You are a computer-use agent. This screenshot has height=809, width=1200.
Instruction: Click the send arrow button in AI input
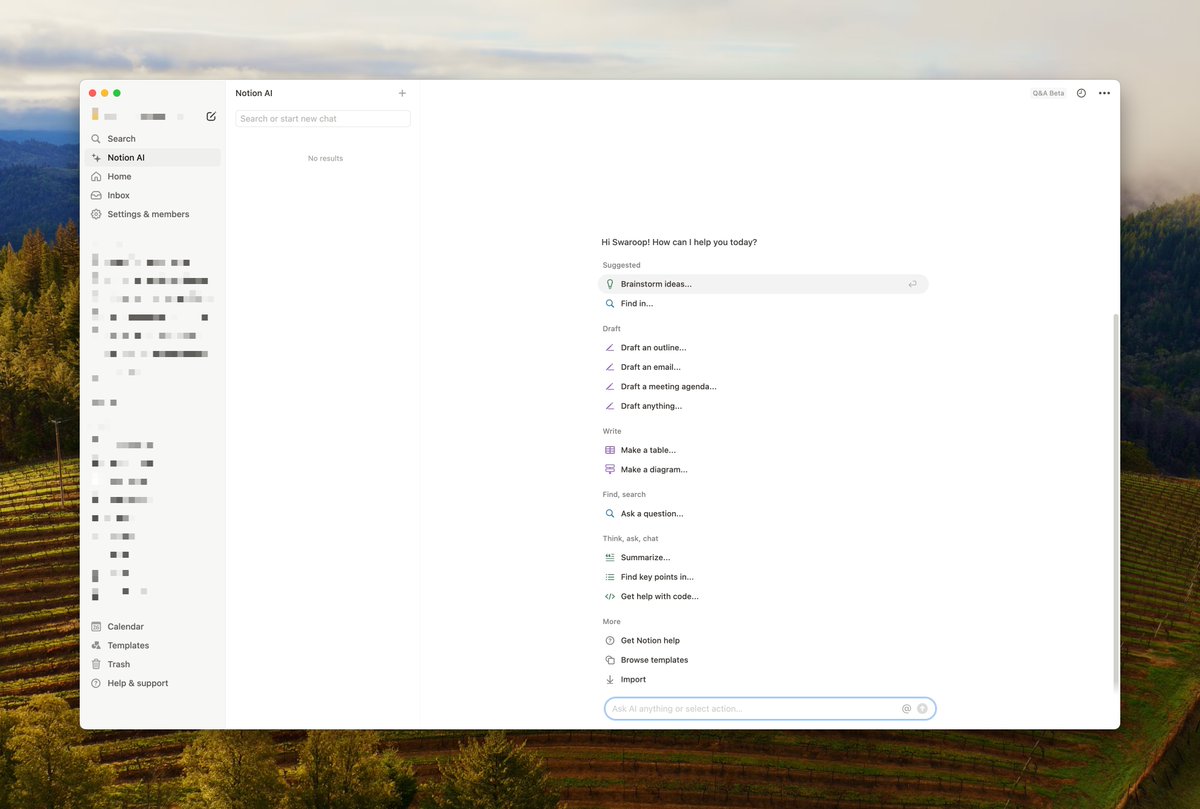point(922,709)
